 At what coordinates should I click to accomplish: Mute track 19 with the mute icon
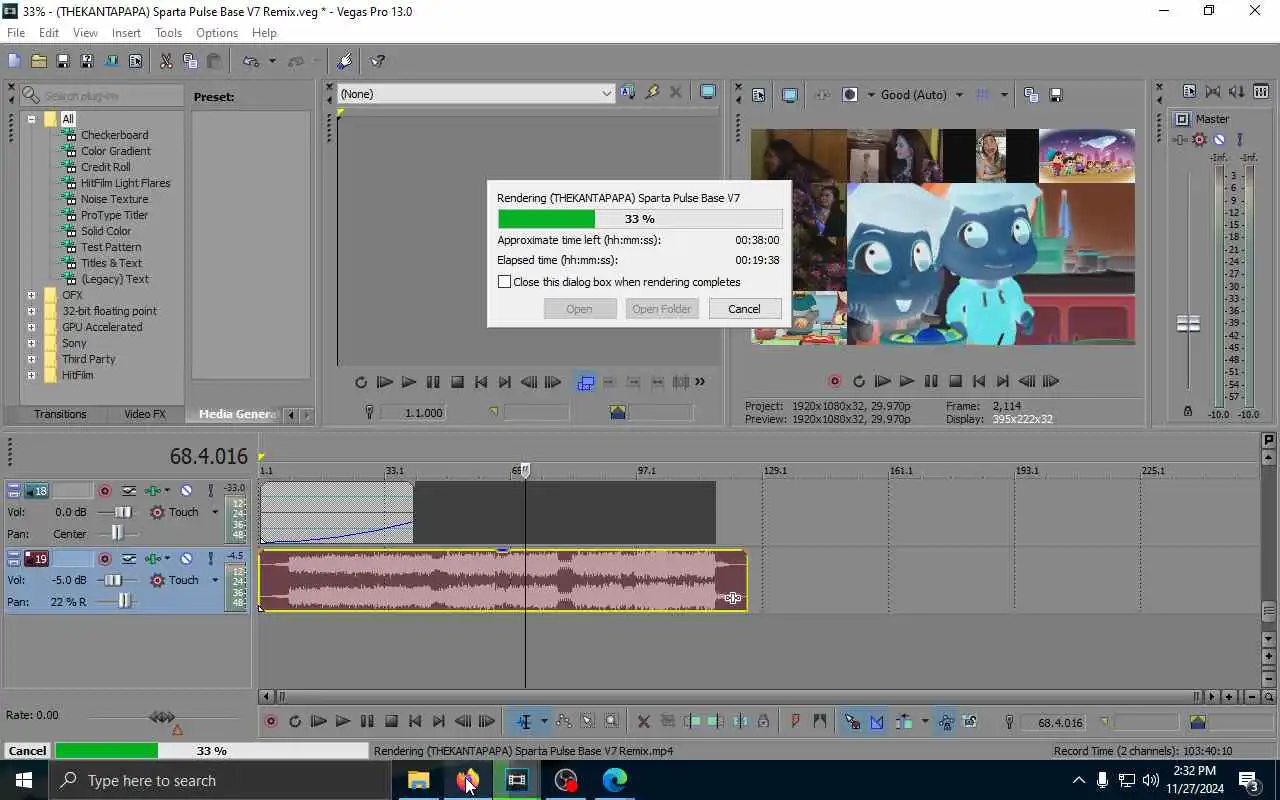(x=186, y=559)
